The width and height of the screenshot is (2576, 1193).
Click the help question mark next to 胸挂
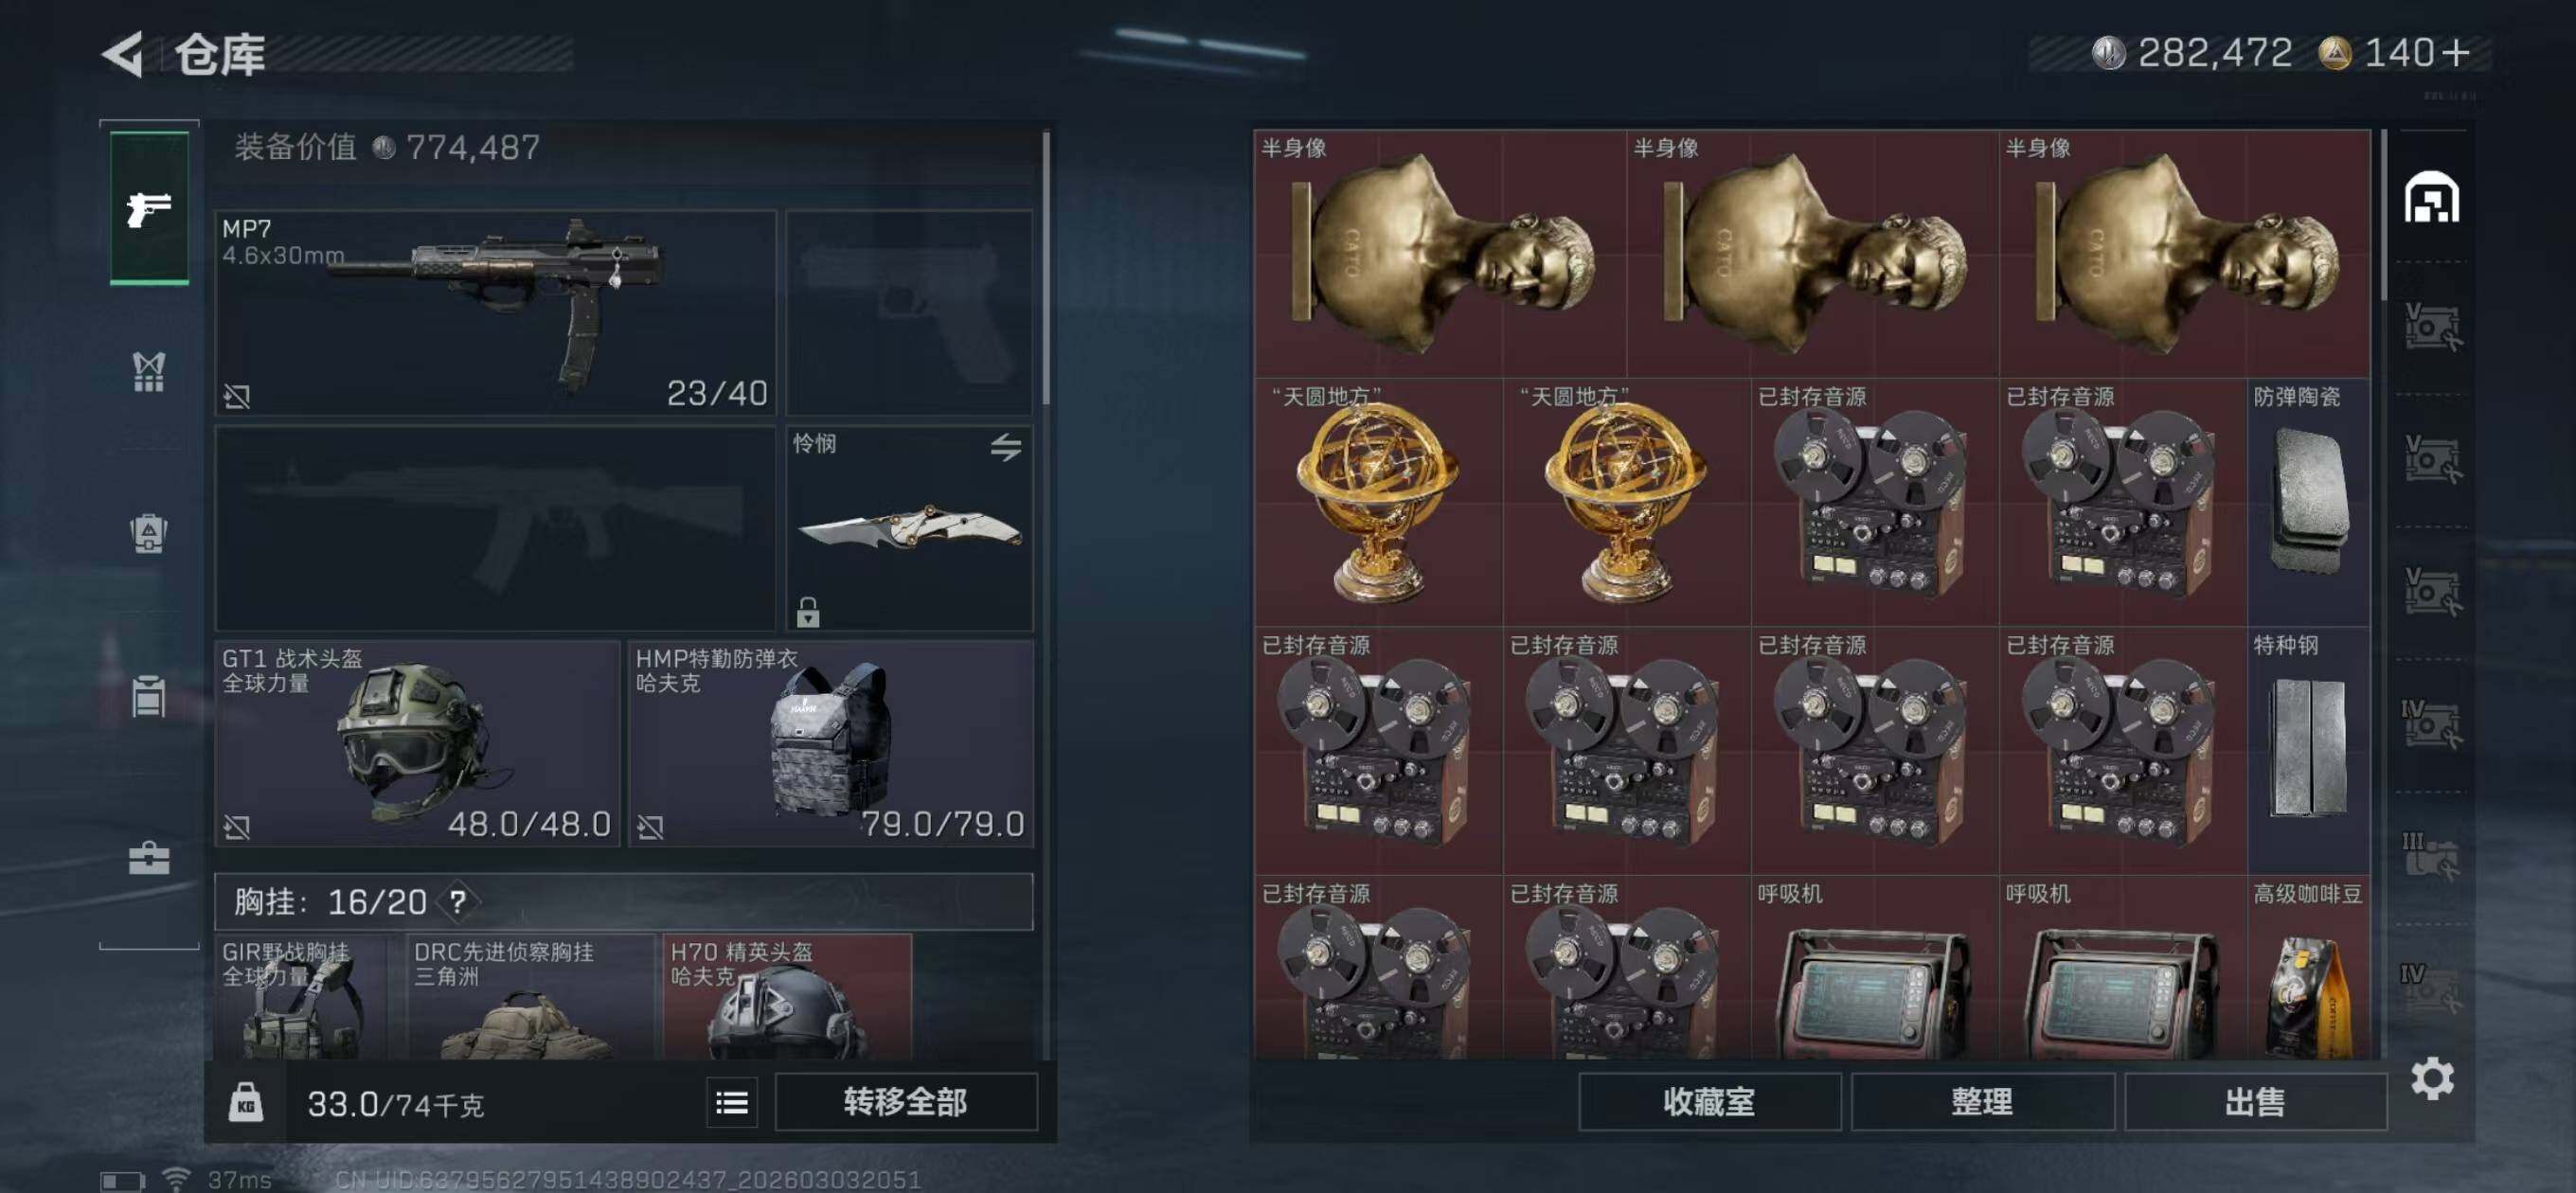tap(458, 902)
